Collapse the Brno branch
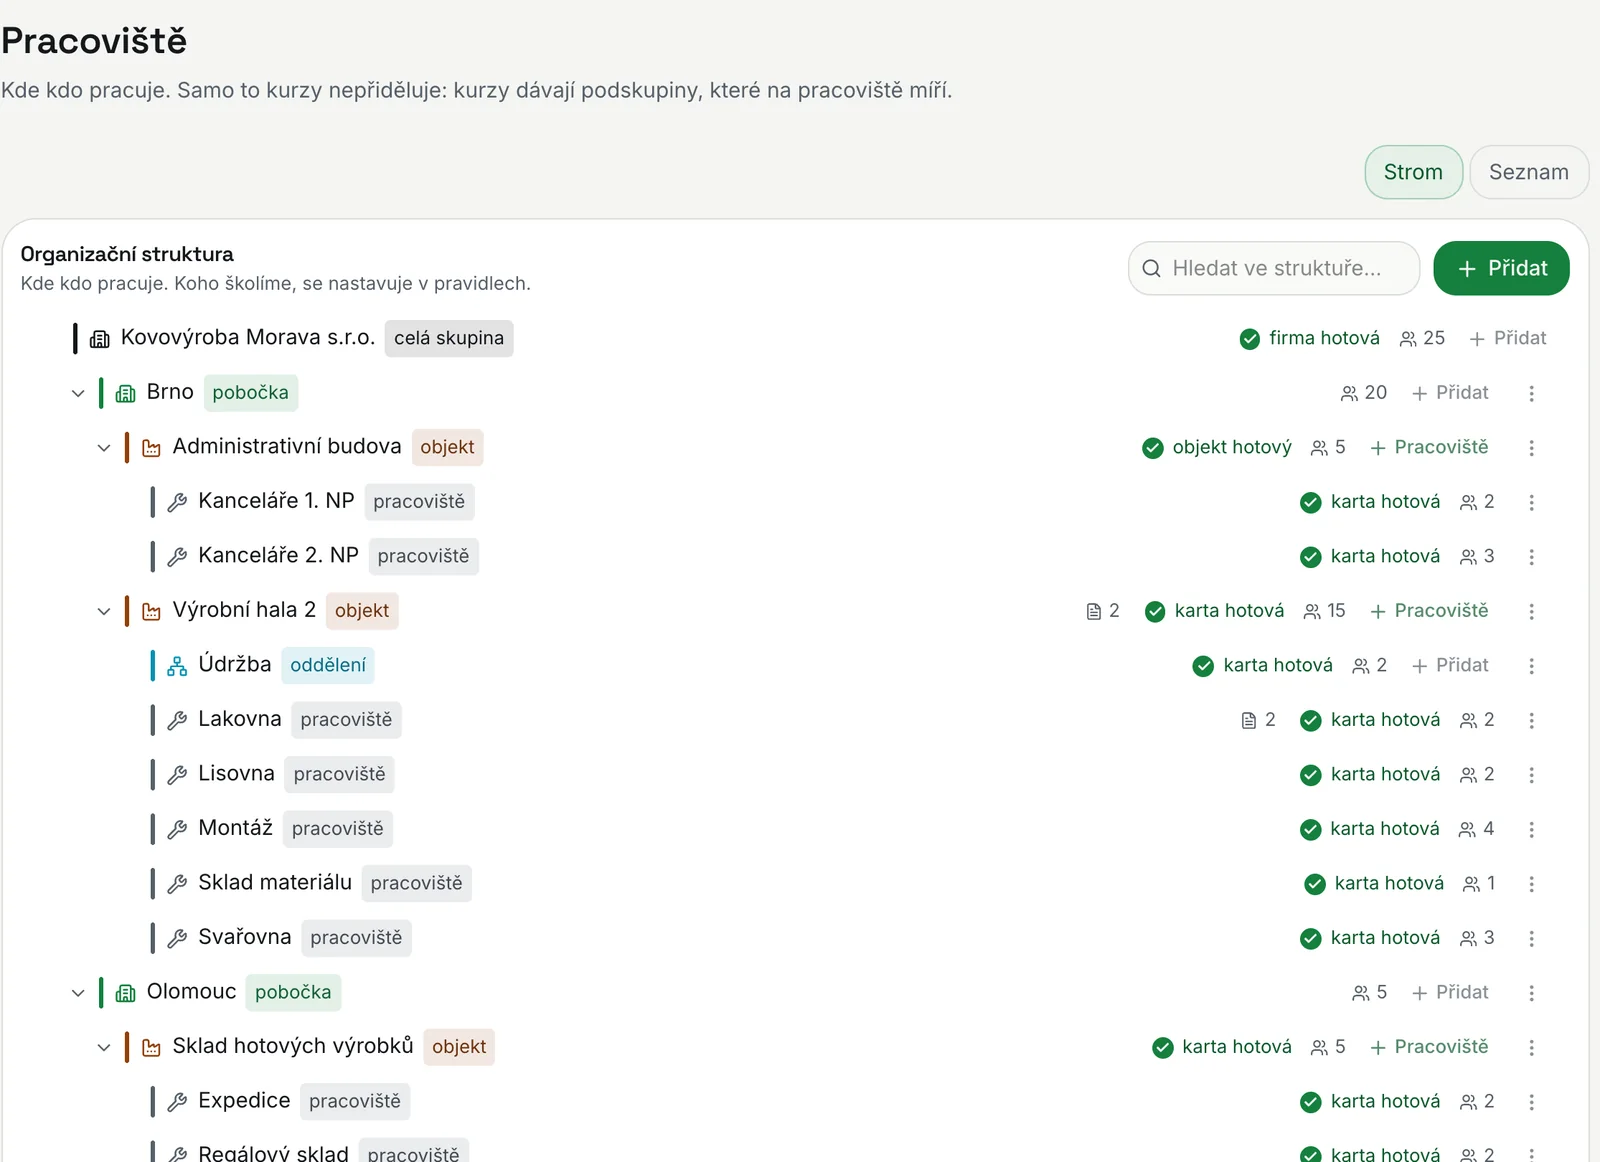The image size is (1600, 1162). [78, 393]
